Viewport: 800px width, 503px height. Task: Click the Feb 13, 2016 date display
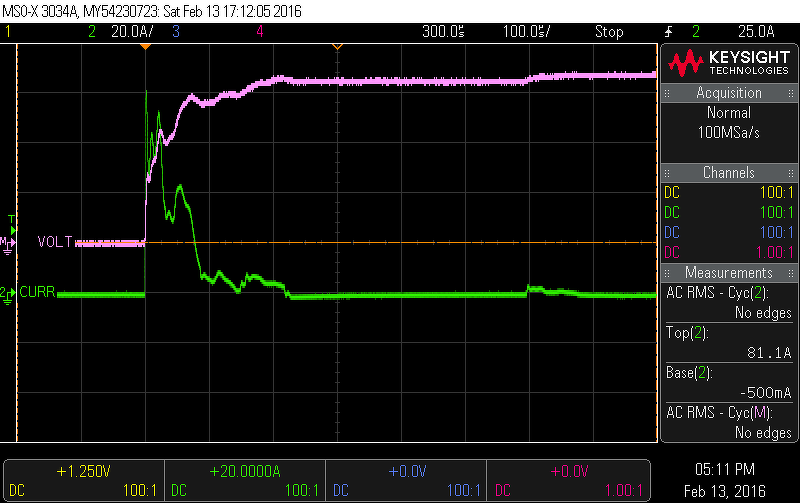(724, 491)
